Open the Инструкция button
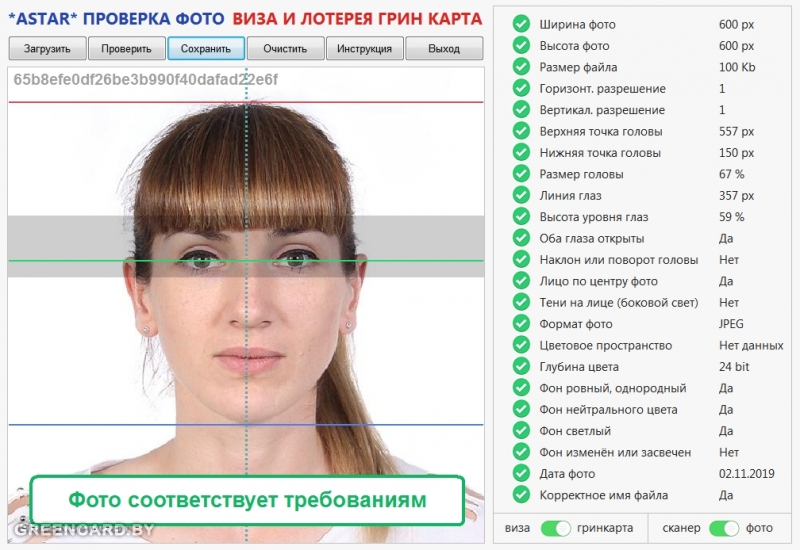Image resolution: width=800 pixels, height=550 pixels. (365, 48)
